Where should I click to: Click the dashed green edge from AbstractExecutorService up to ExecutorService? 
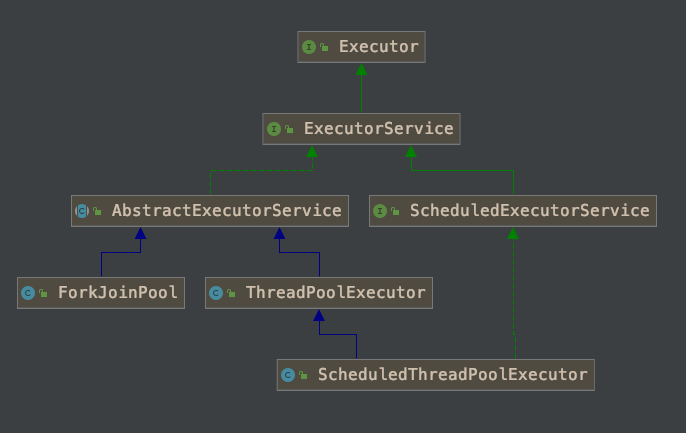pyautogui.click(x=261, y=170)
